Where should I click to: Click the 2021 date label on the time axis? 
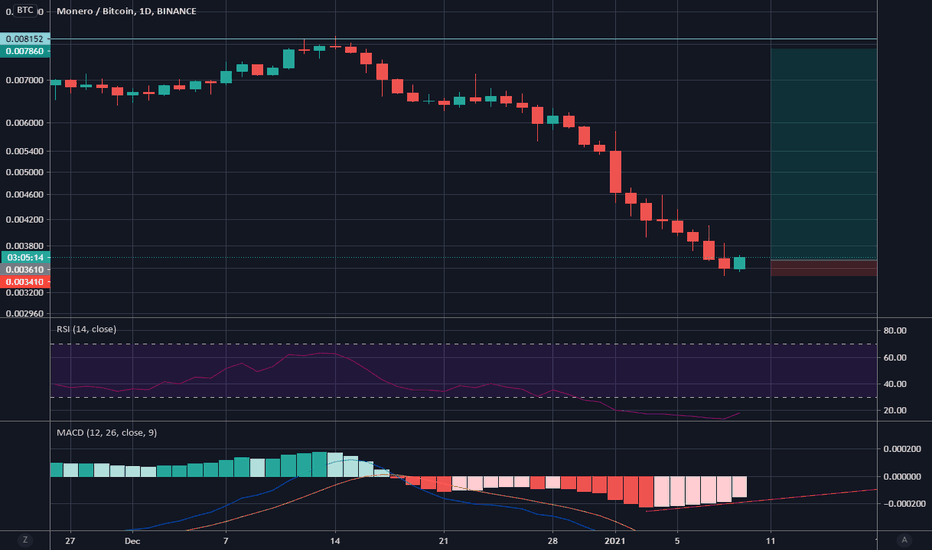point(615,540)
